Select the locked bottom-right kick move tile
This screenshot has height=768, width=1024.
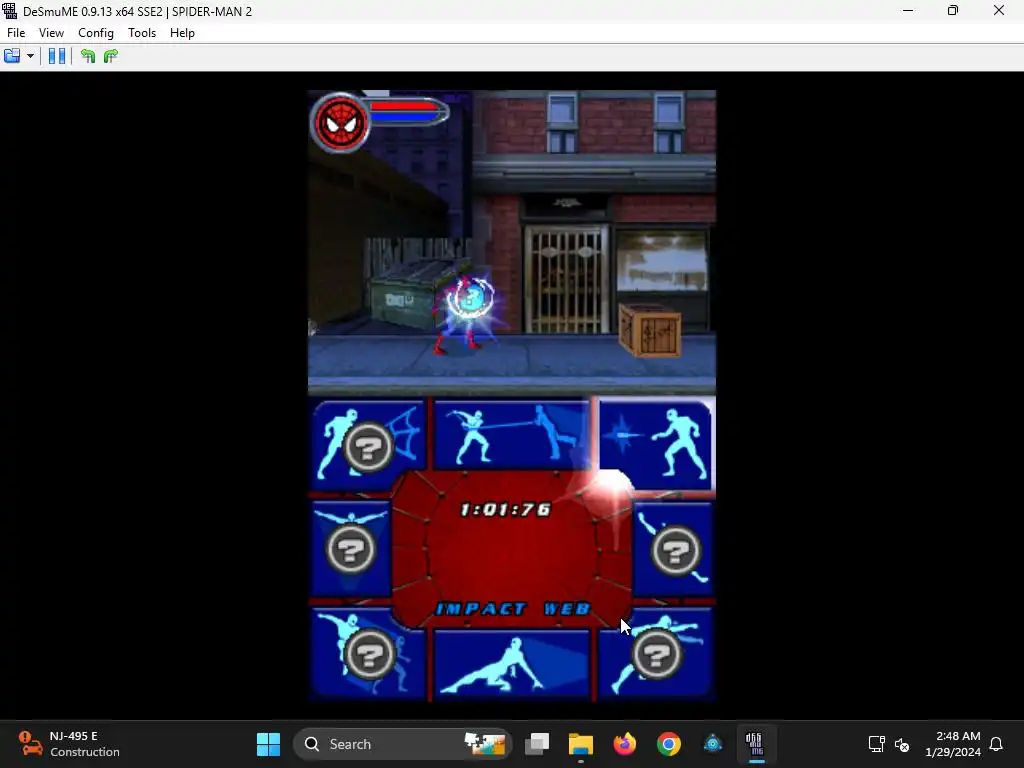(x=655, y=652)
